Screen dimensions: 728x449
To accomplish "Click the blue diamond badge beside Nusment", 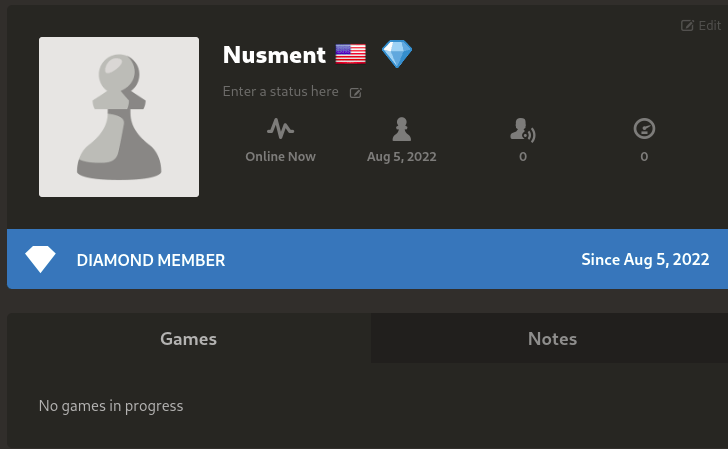I will coord(397,53).
